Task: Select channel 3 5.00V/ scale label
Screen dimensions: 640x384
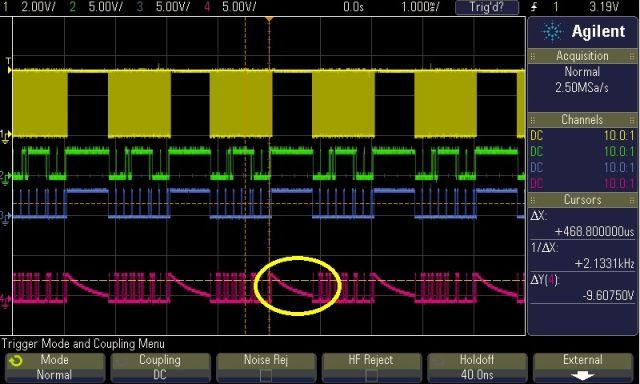Action: [x=173, y=7]
